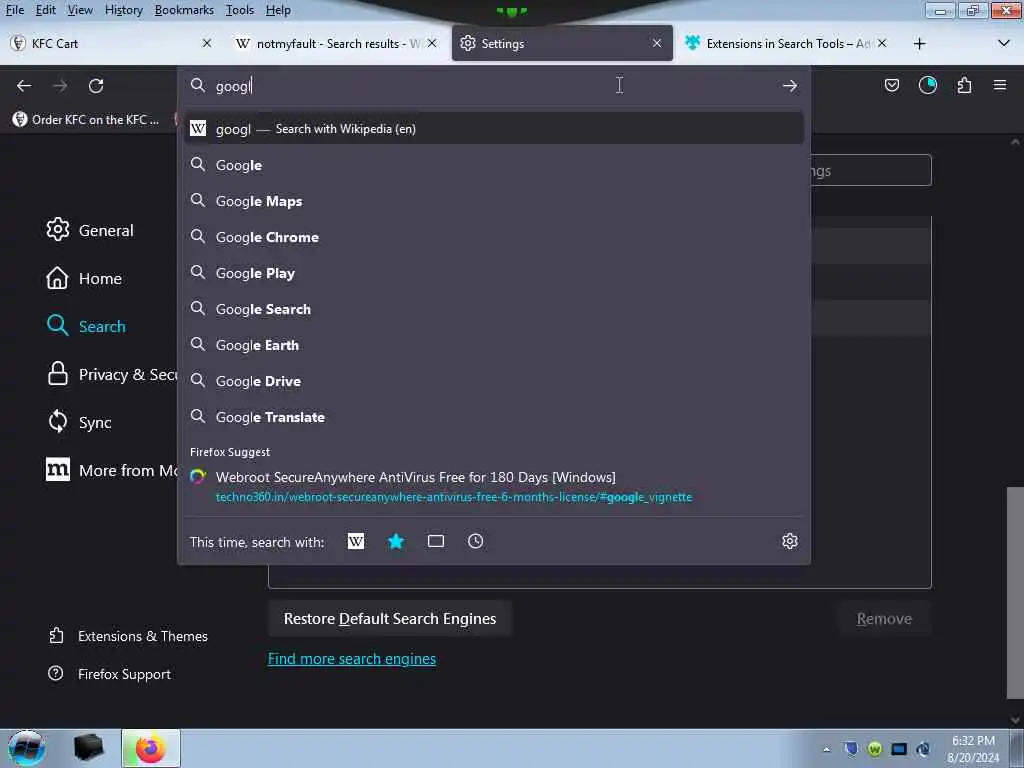The width and height of the screenshot is (1024, 768).
Task: Select the 'Google Play' suggestion
Action: [494, 273]
